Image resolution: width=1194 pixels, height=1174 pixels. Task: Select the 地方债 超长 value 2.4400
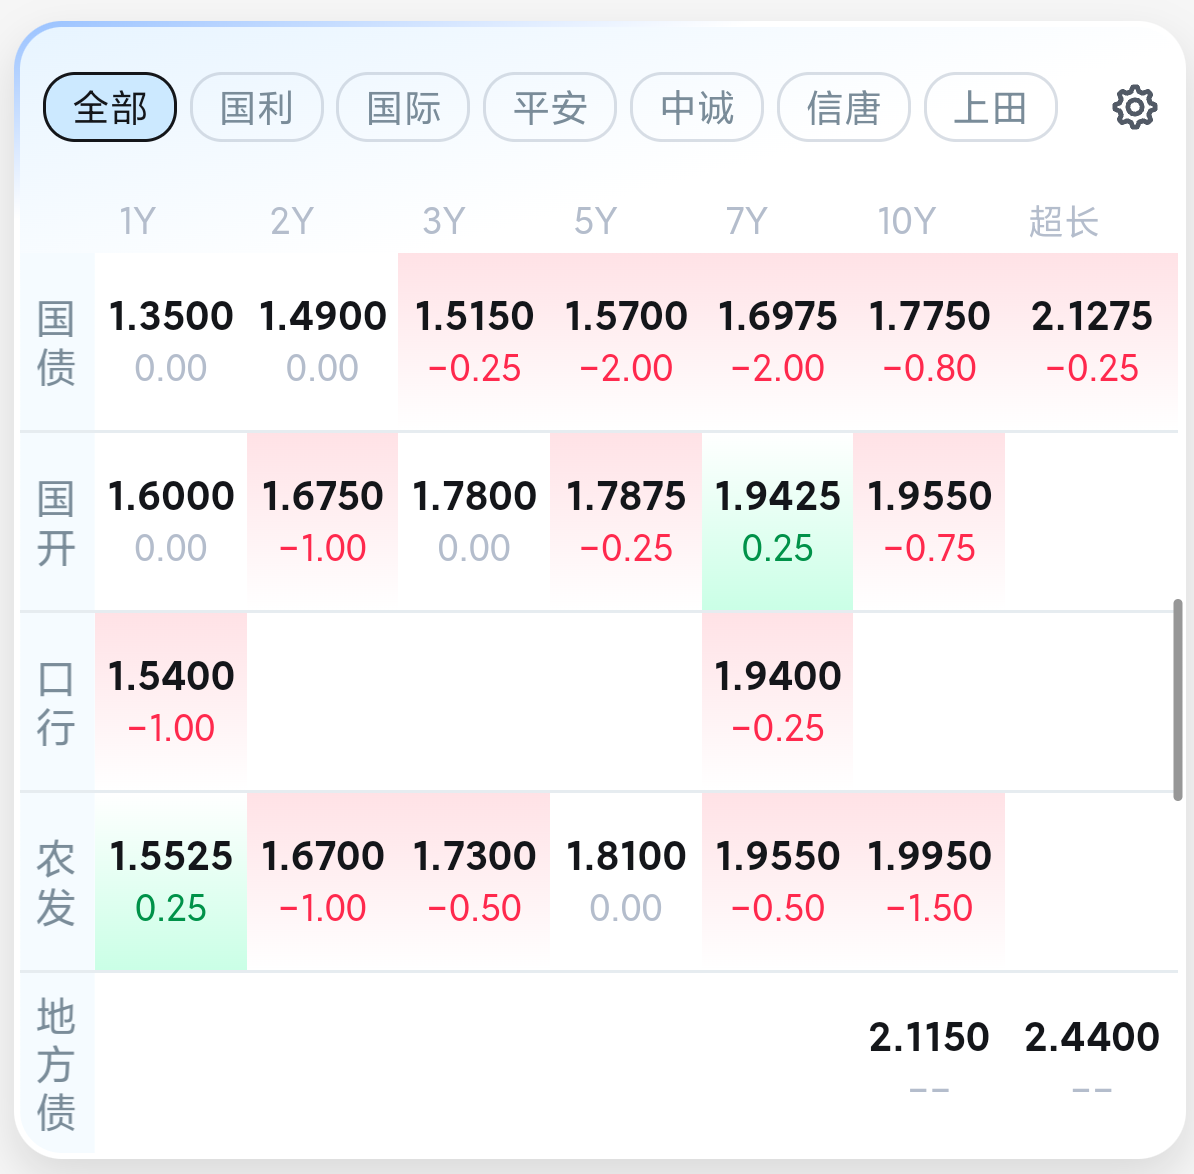pos(1092,1038)
